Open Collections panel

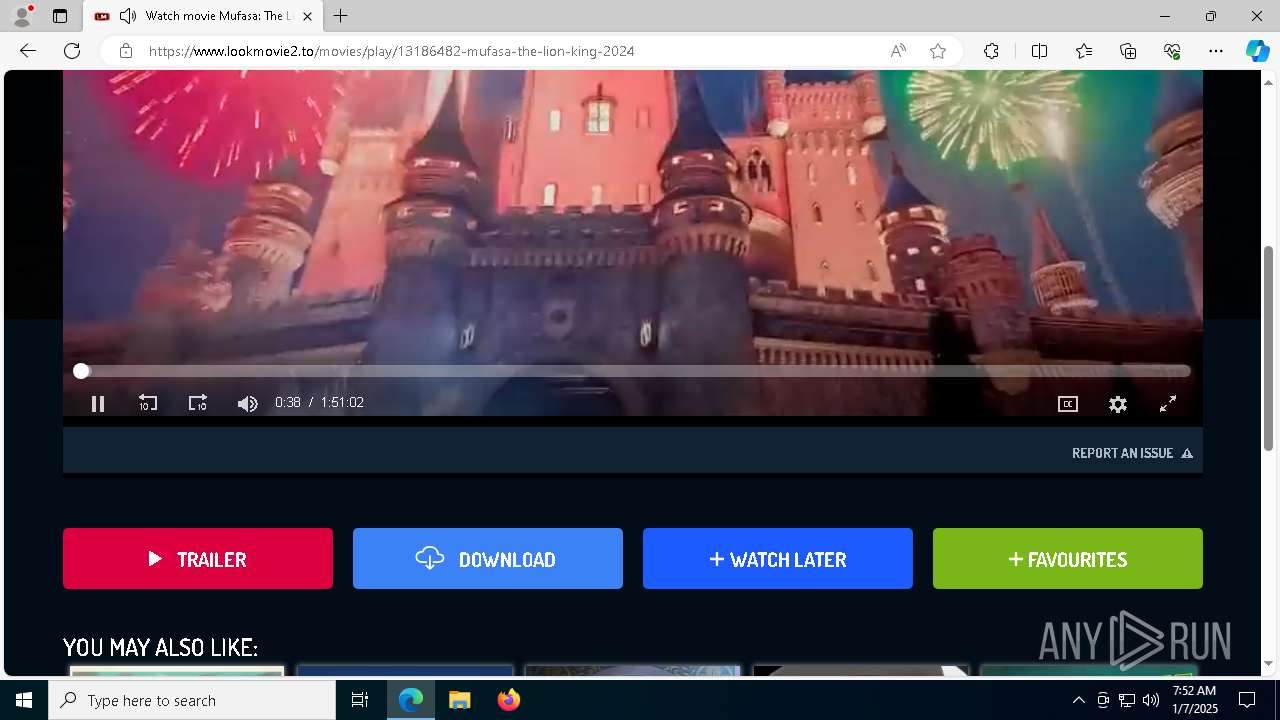pos(1128,51)
